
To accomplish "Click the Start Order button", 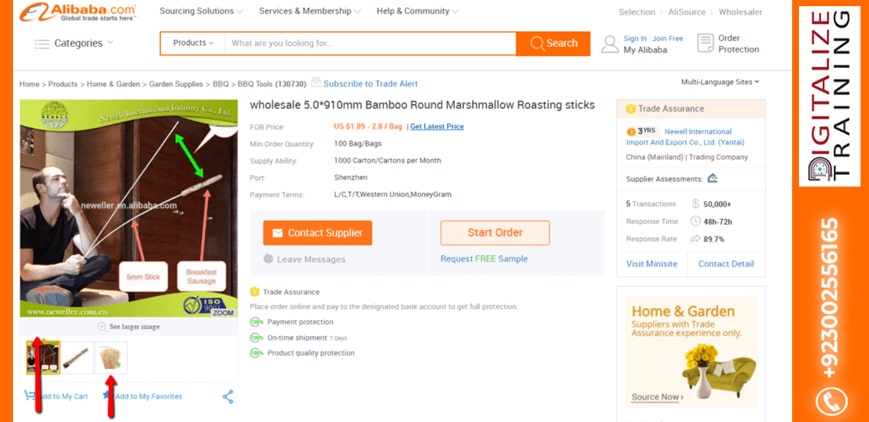I will (495, 233).
